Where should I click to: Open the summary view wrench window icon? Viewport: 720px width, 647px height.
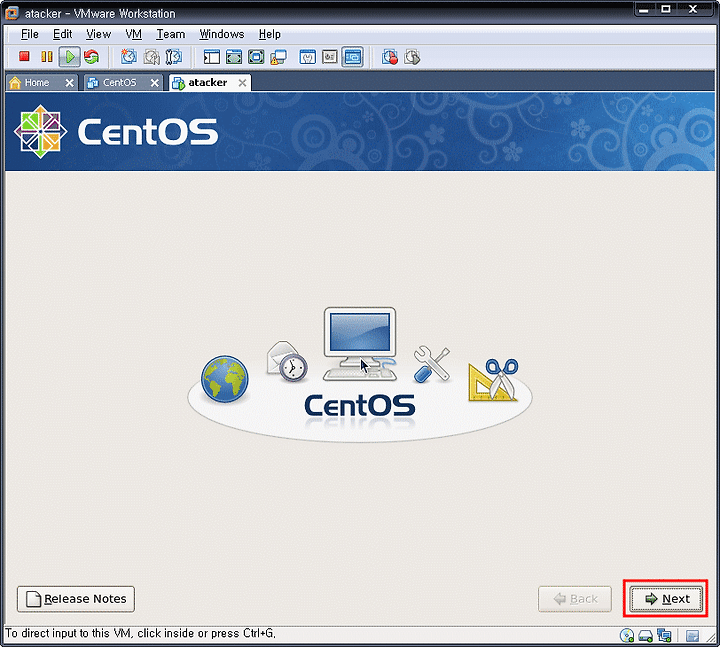(x=308, y=57)
